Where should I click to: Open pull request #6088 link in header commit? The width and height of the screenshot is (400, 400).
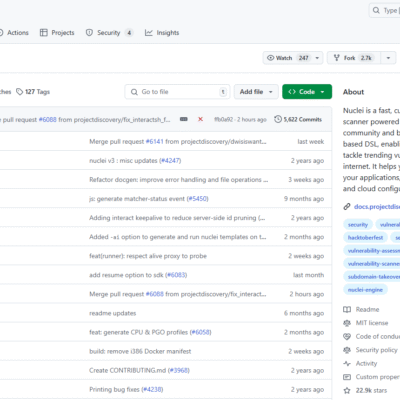pos(48,119)
